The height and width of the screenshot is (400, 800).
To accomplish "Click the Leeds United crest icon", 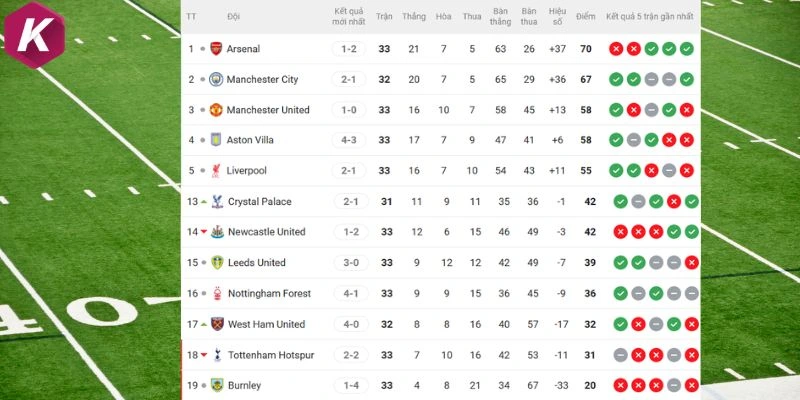I will [x=217, y=263].
